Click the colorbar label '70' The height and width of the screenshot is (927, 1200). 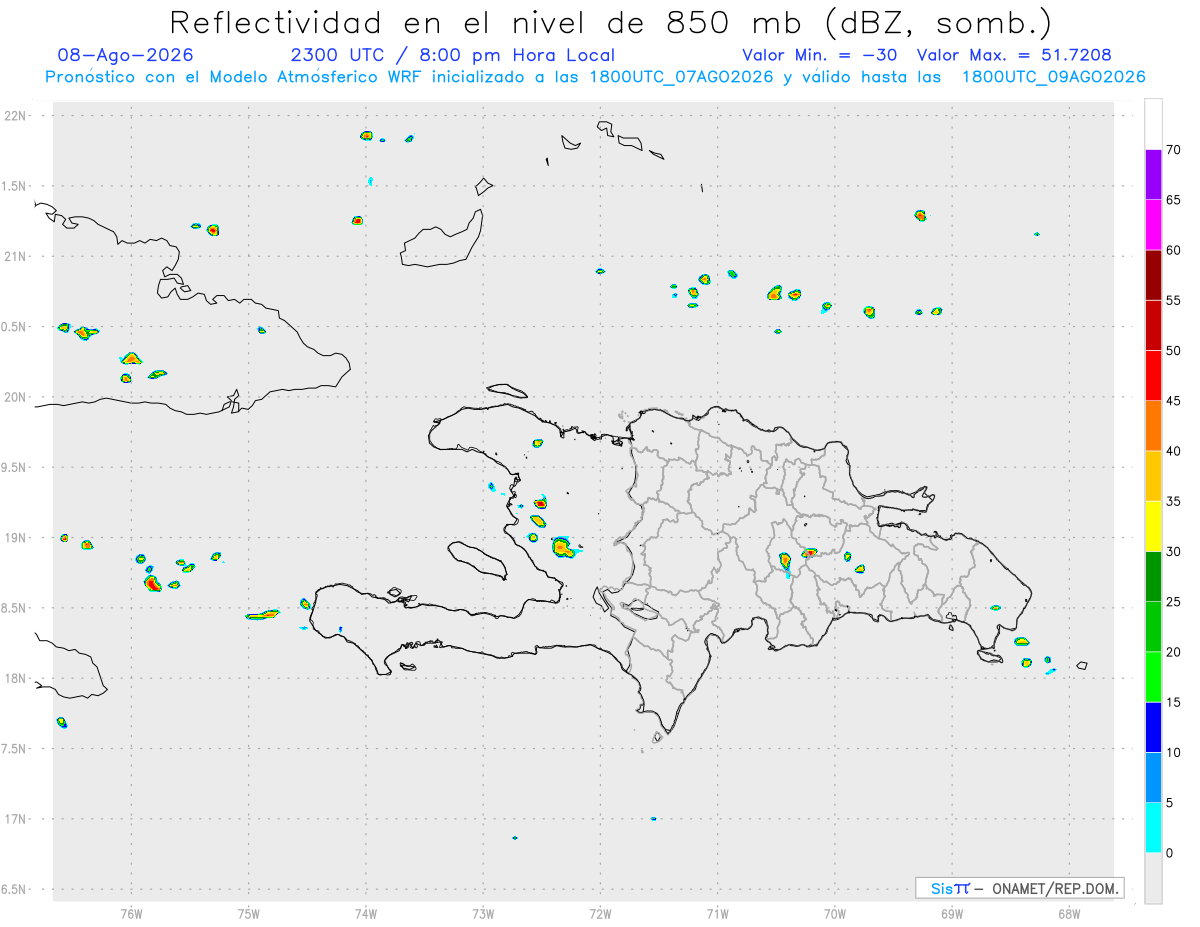click(1173, 150)
